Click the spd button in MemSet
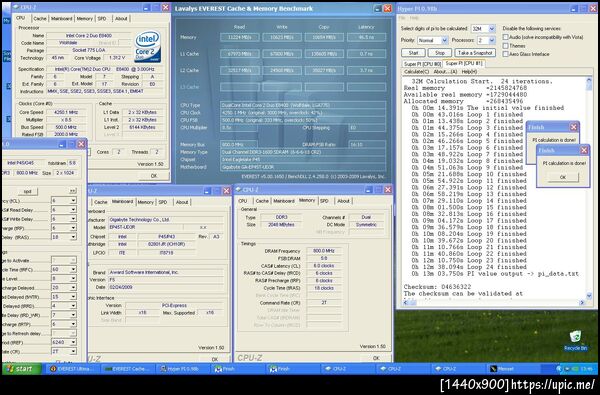This screenshot has height=395, width=600. point(28,191)
